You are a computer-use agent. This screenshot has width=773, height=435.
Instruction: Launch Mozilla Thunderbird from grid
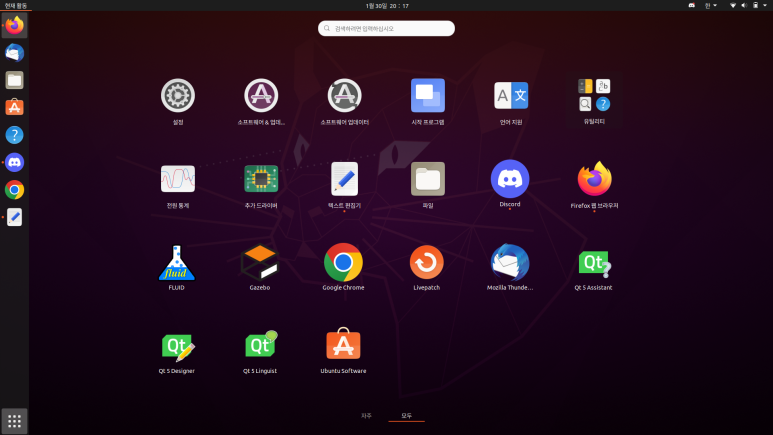(x=510, y=262)
